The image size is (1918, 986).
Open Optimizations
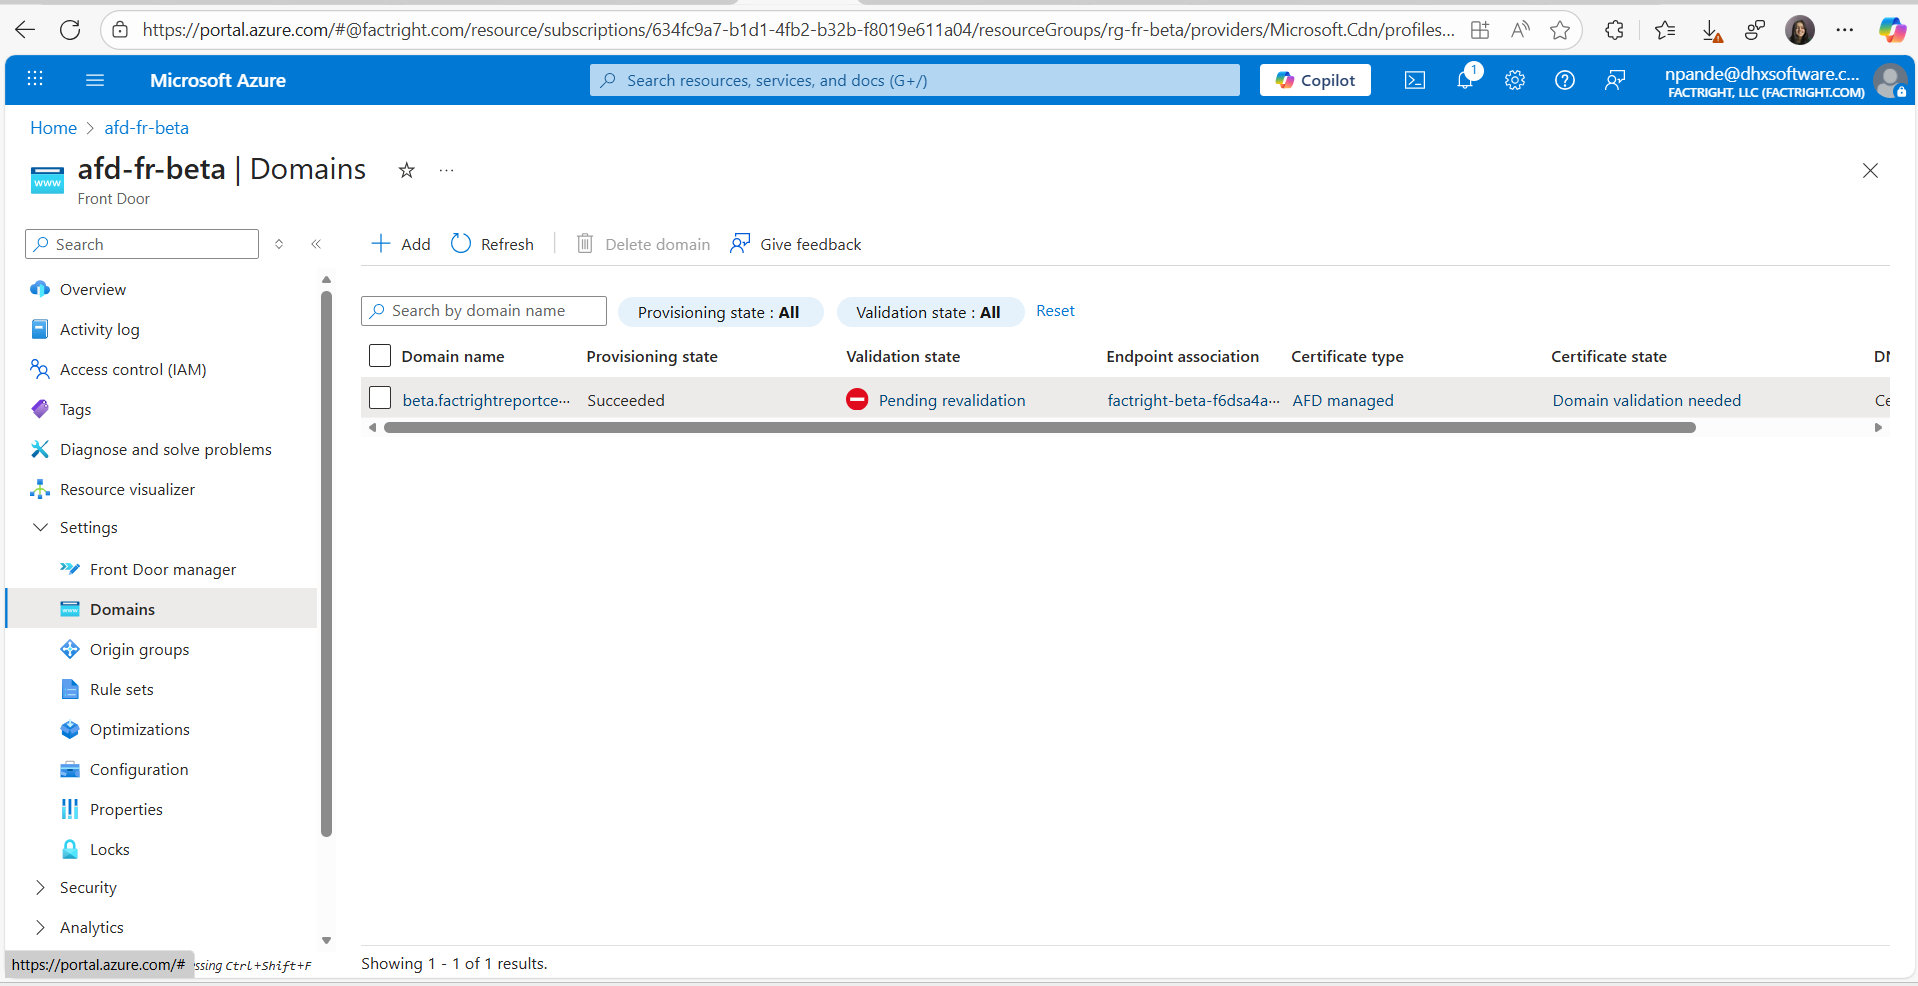point(139,730)
